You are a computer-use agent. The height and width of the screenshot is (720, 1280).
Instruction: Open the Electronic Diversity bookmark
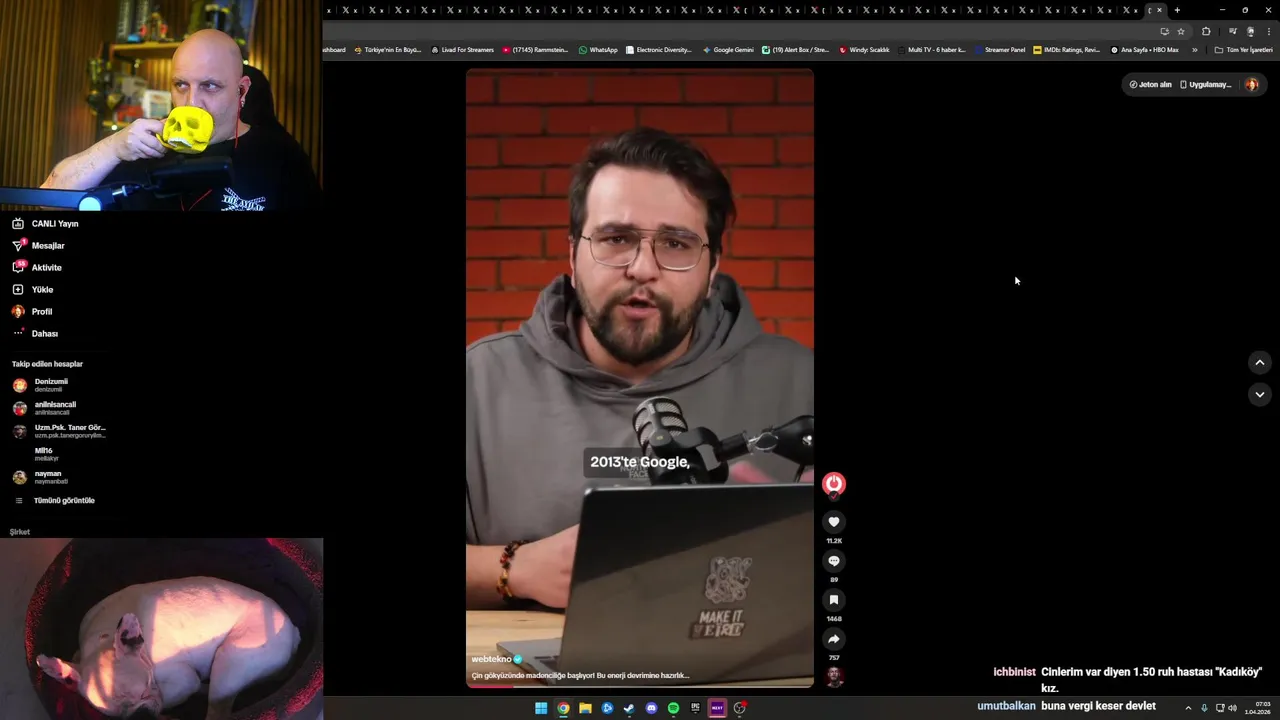[x=659, y=50]
